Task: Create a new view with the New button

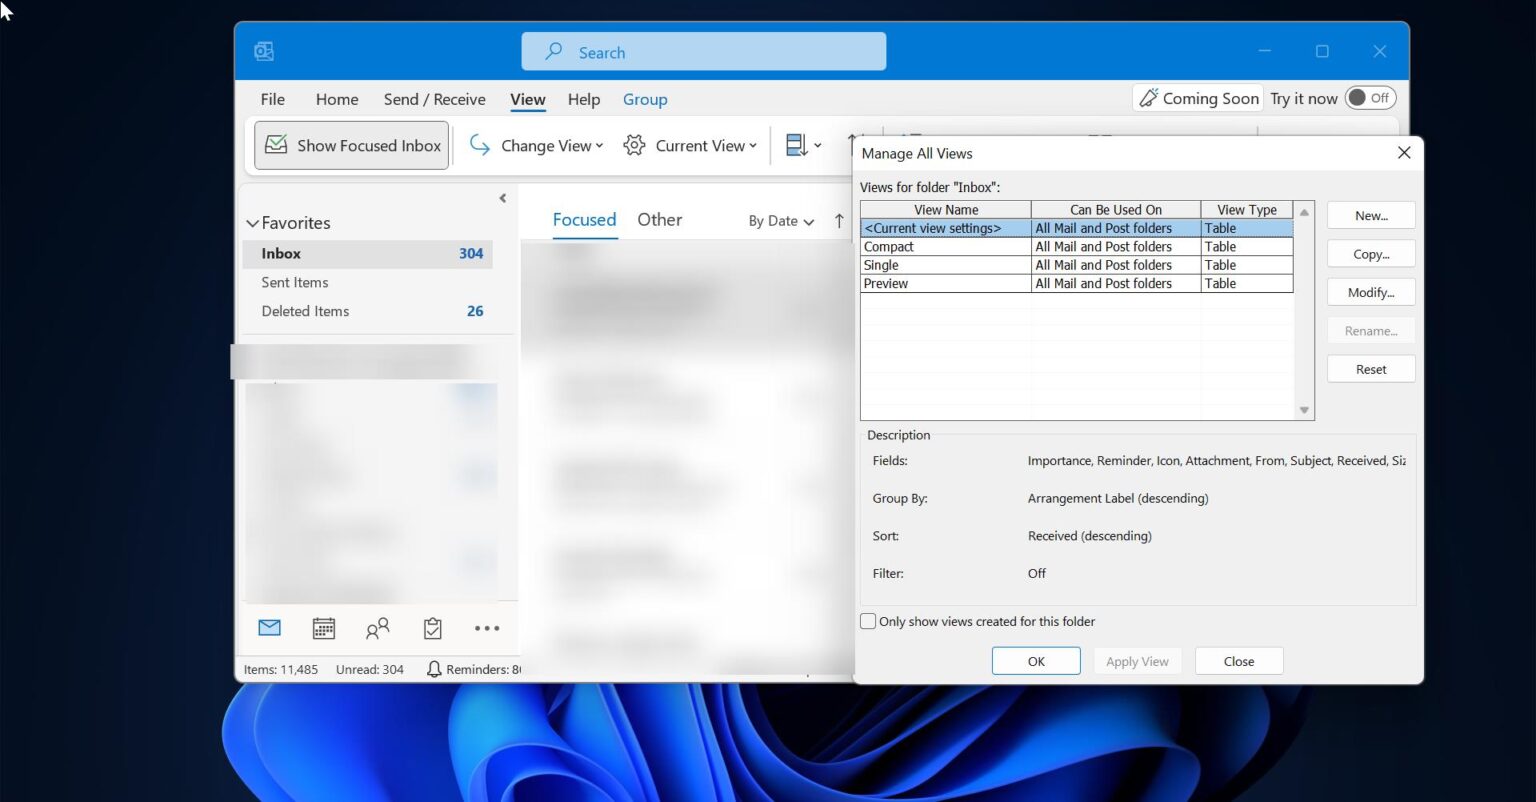Action: [1370, 214]
